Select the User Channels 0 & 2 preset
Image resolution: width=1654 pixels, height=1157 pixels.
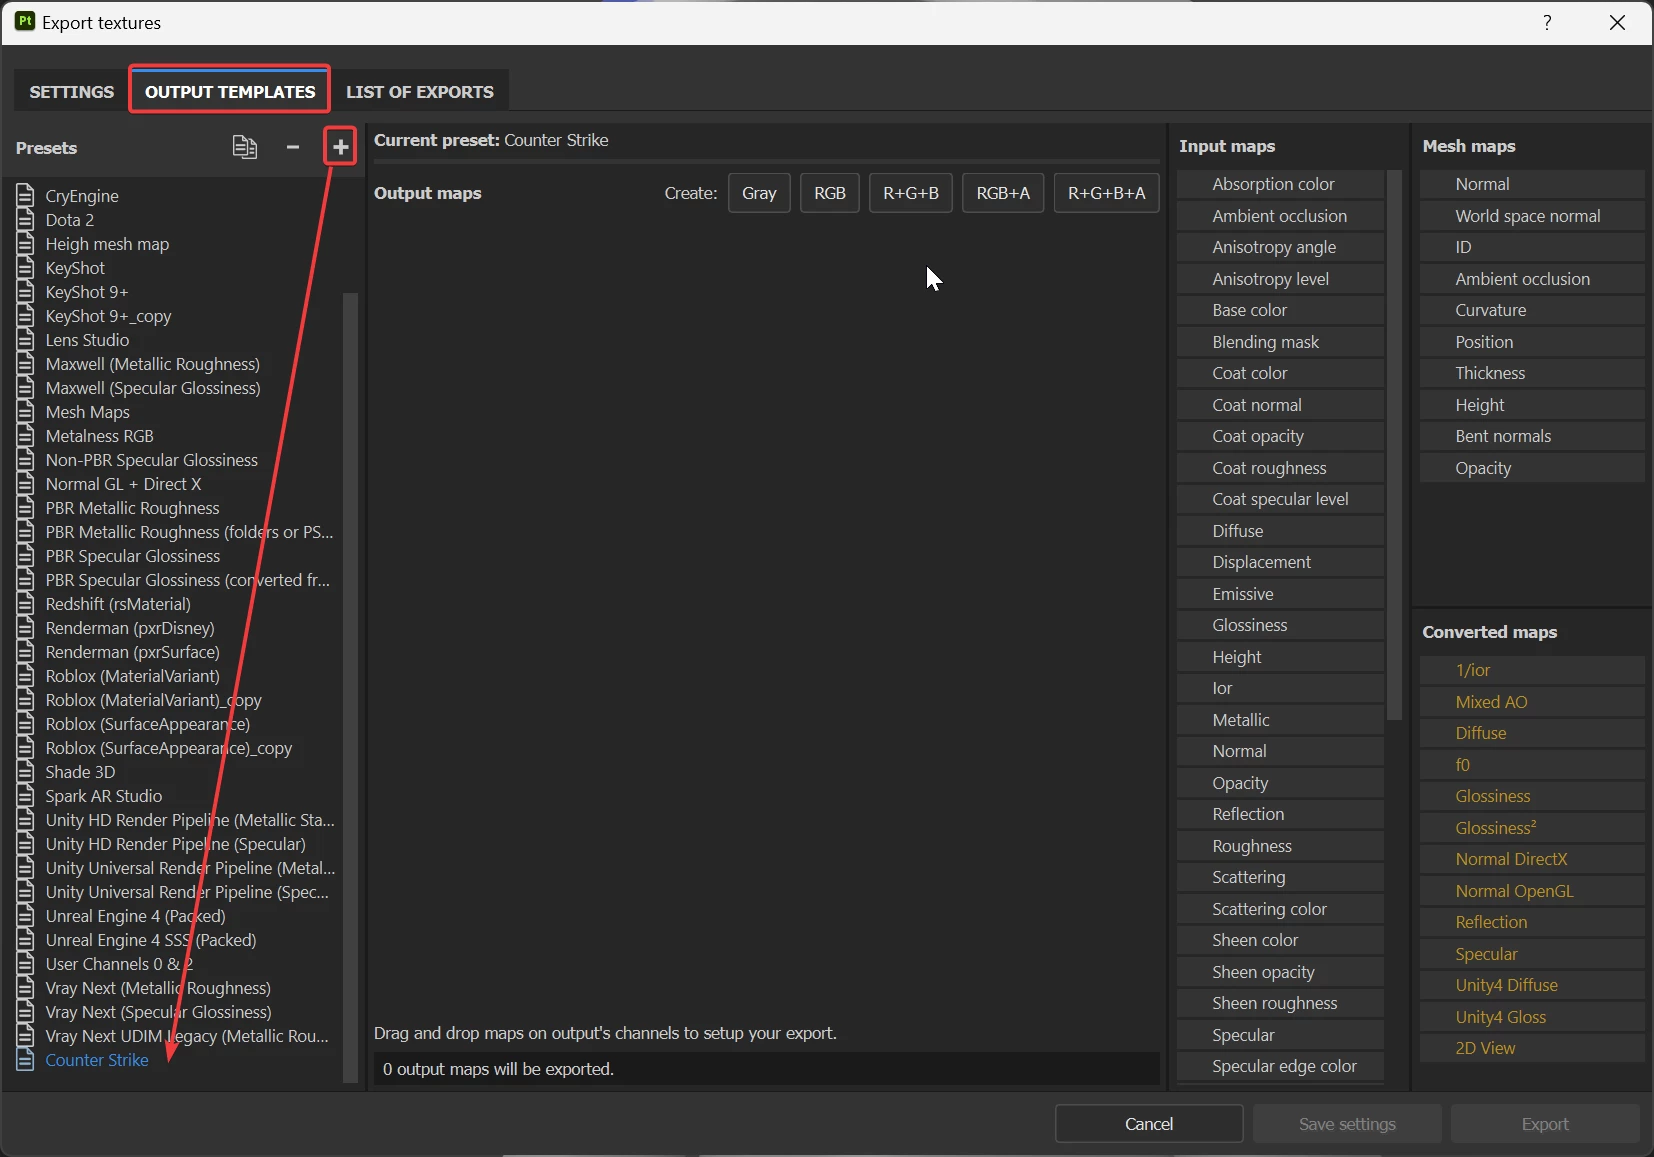tap(119, 964)
